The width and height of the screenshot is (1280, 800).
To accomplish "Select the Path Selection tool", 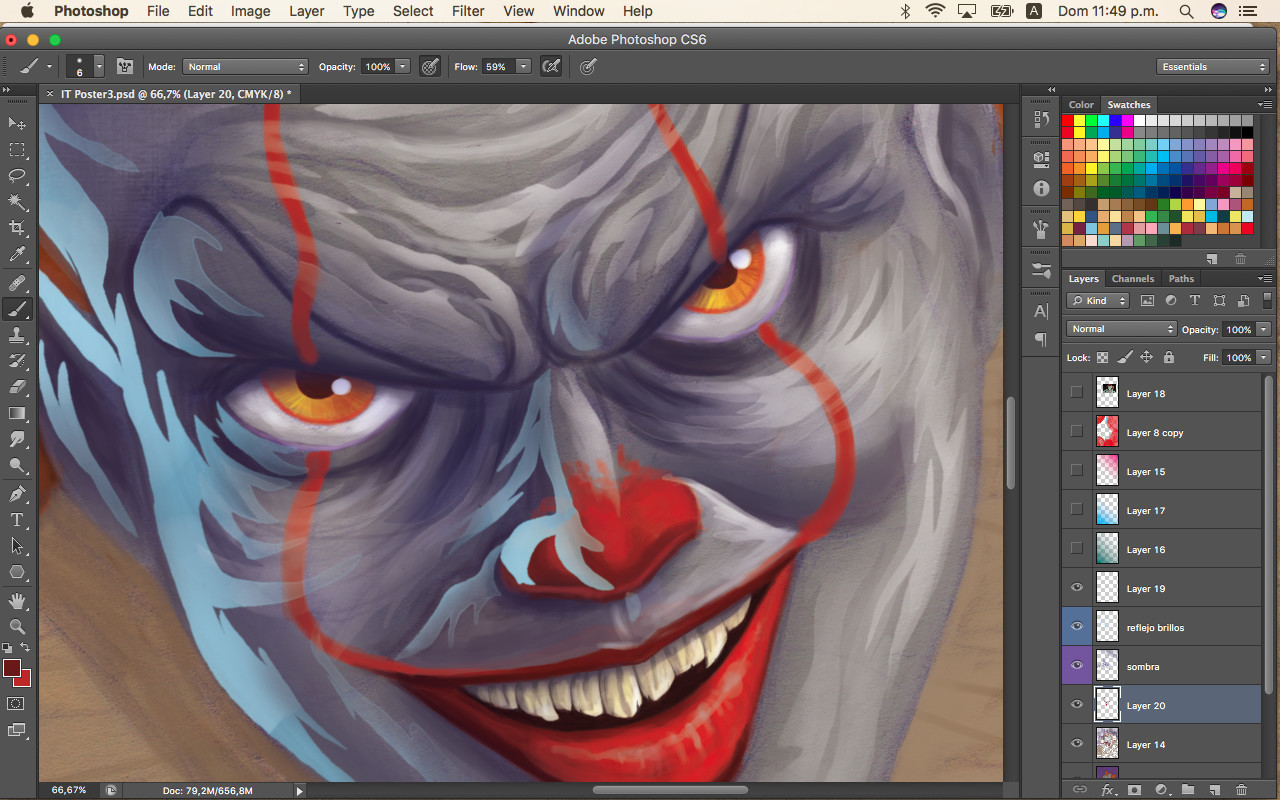I will click(17, 546).
